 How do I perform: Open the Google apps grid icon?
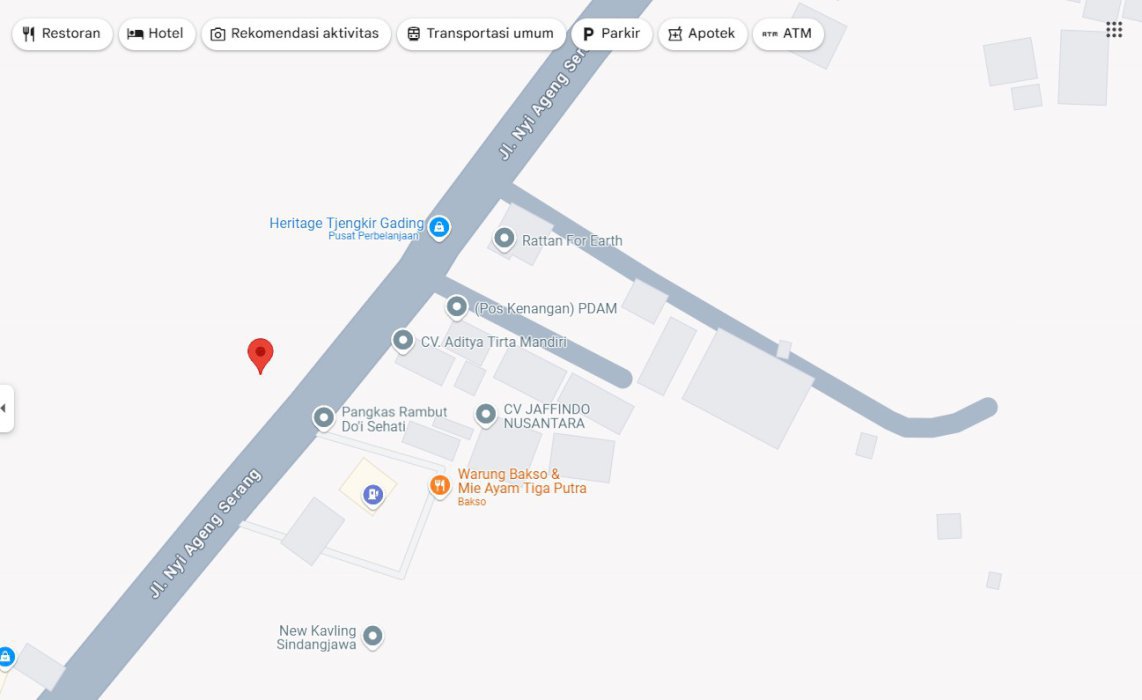click(1114, 30)
